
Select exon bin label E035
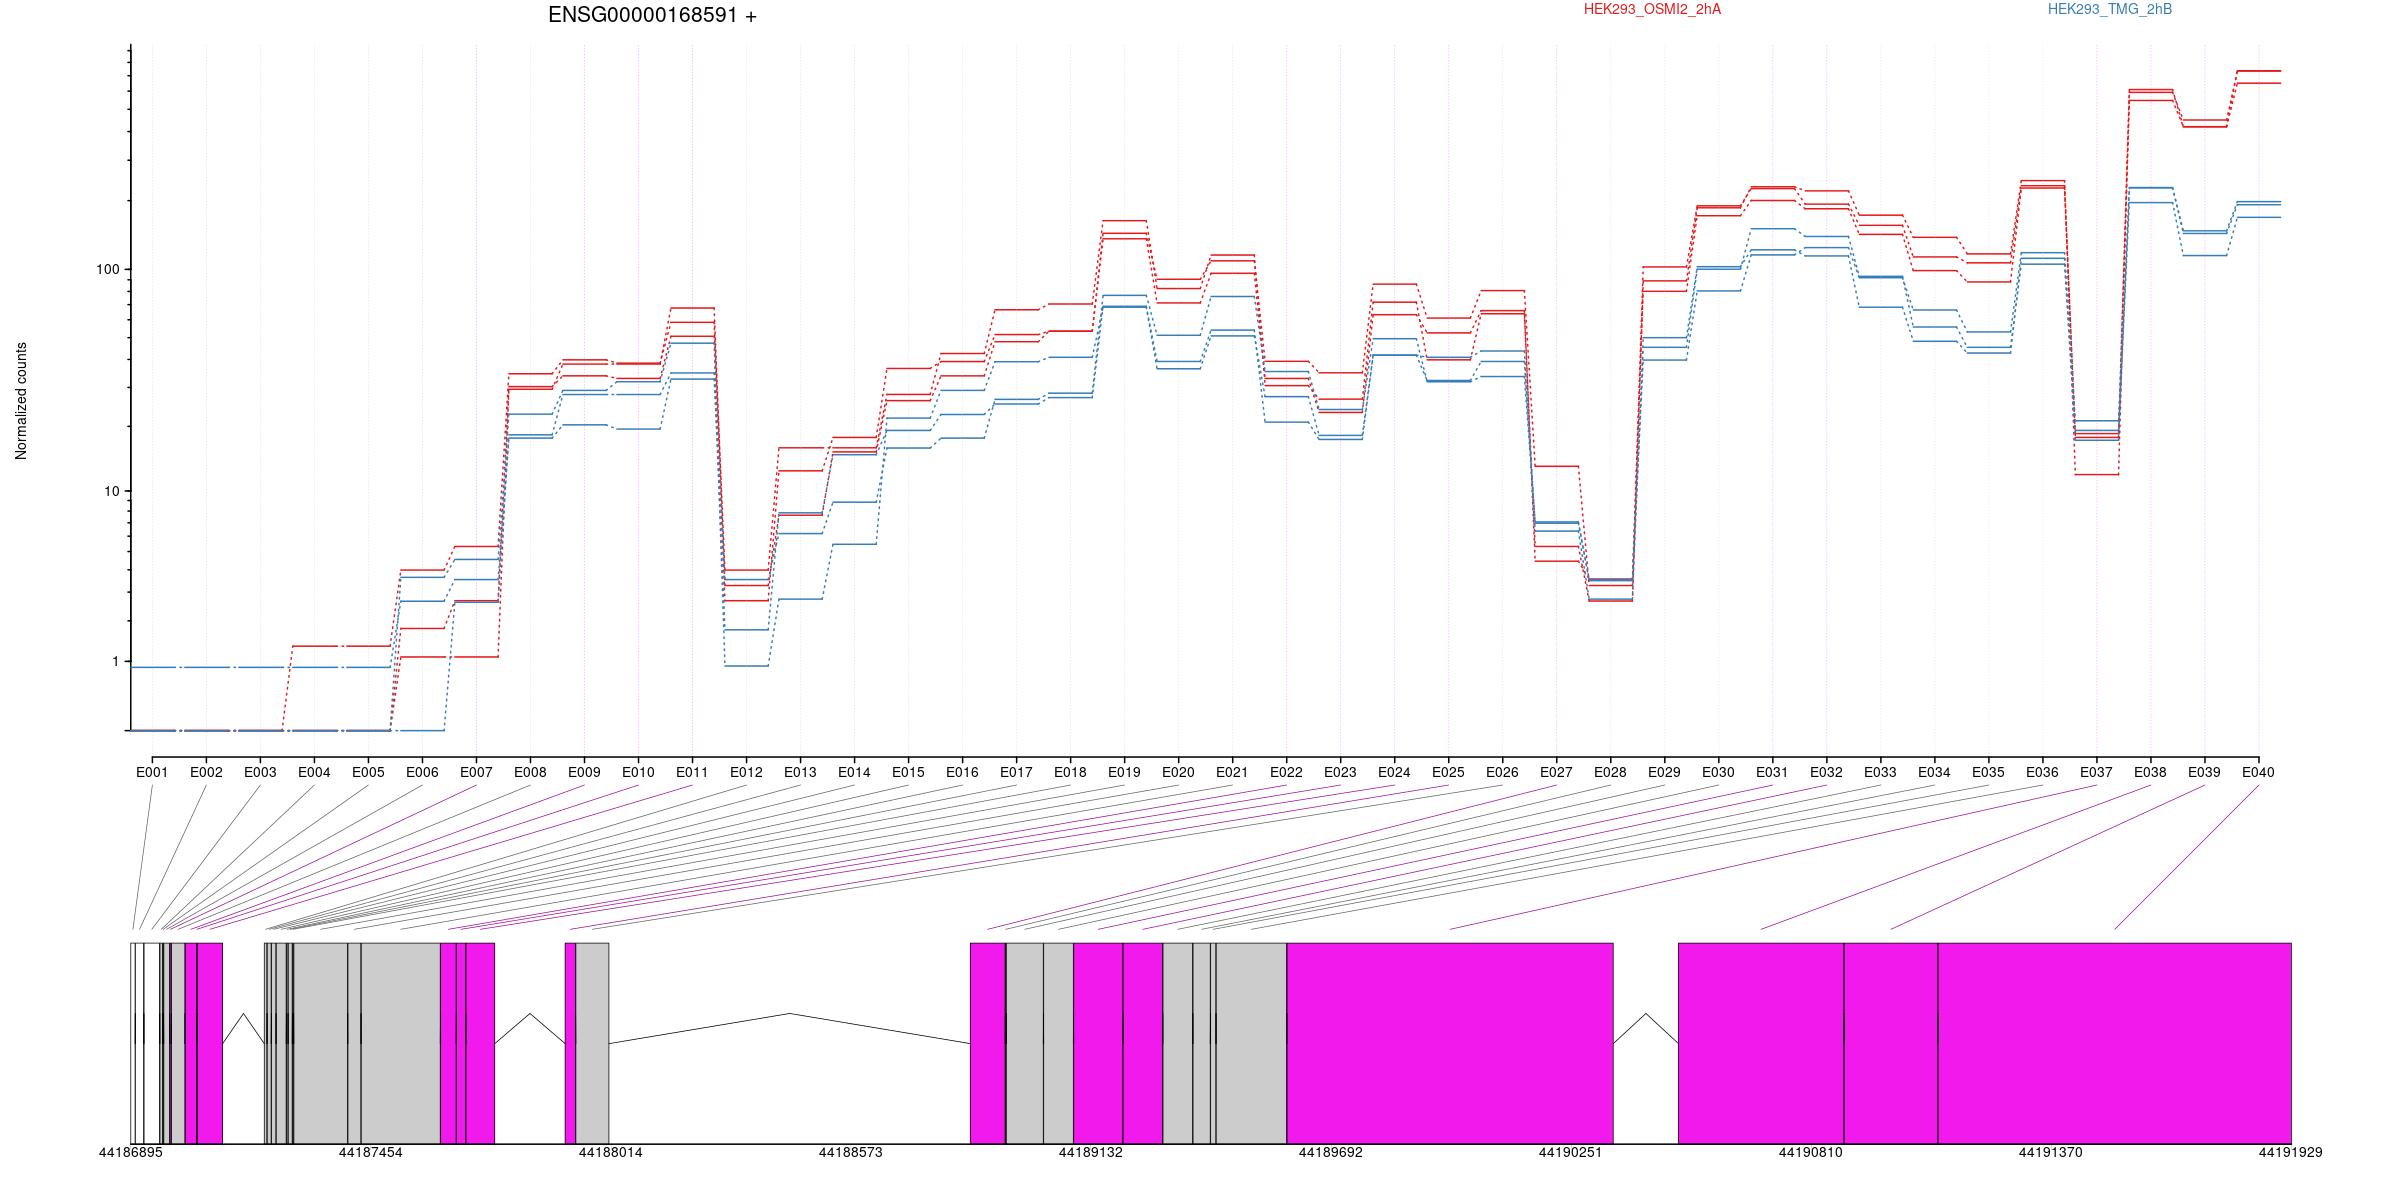pyautogui.click(x=1988, y=772)
